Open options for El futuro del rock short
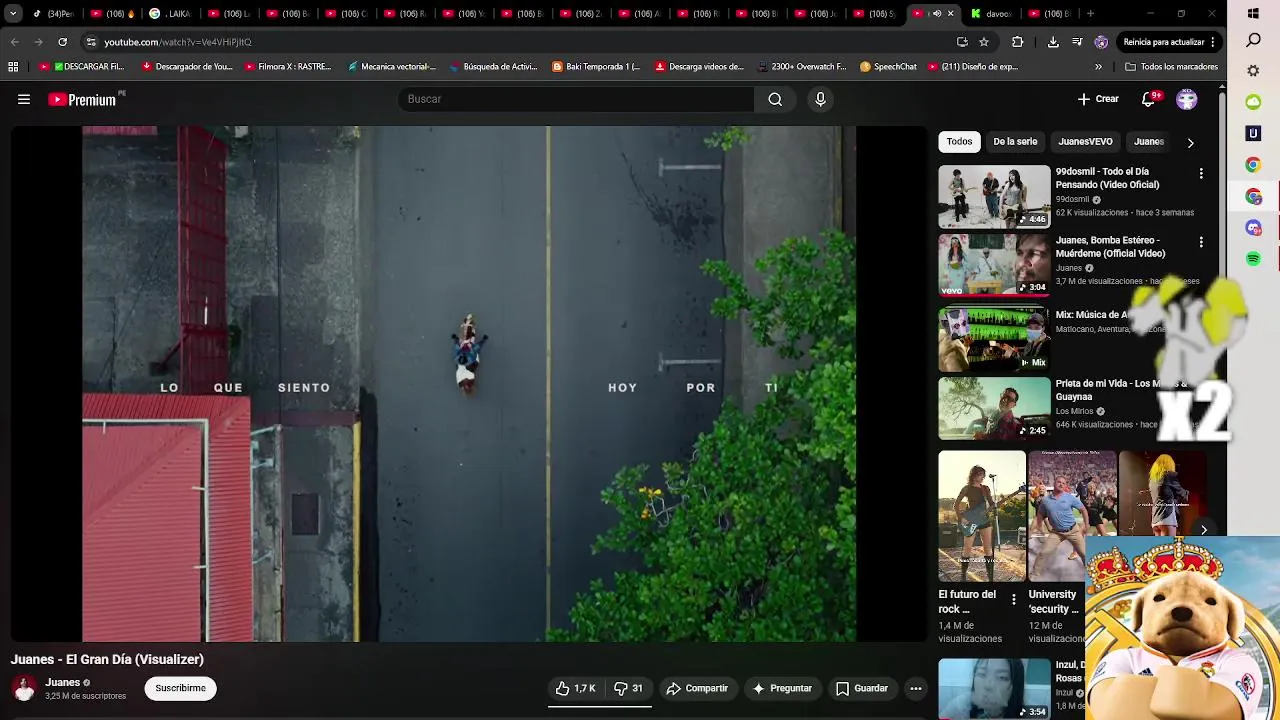This screenshot has width=1280, height=720. click(x=1013, y=600)
